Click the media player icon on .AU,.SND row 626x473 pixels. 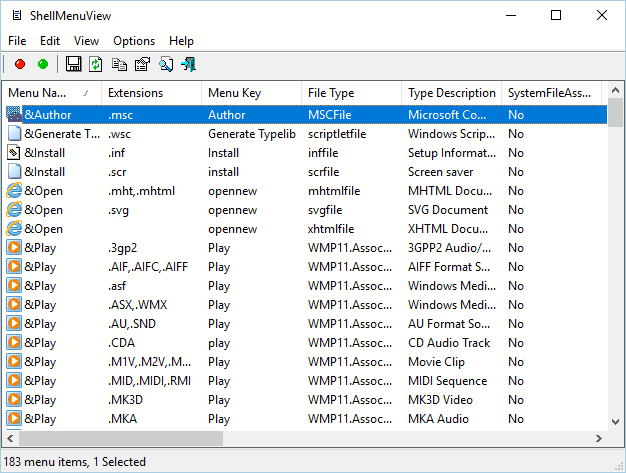point(14,323)
